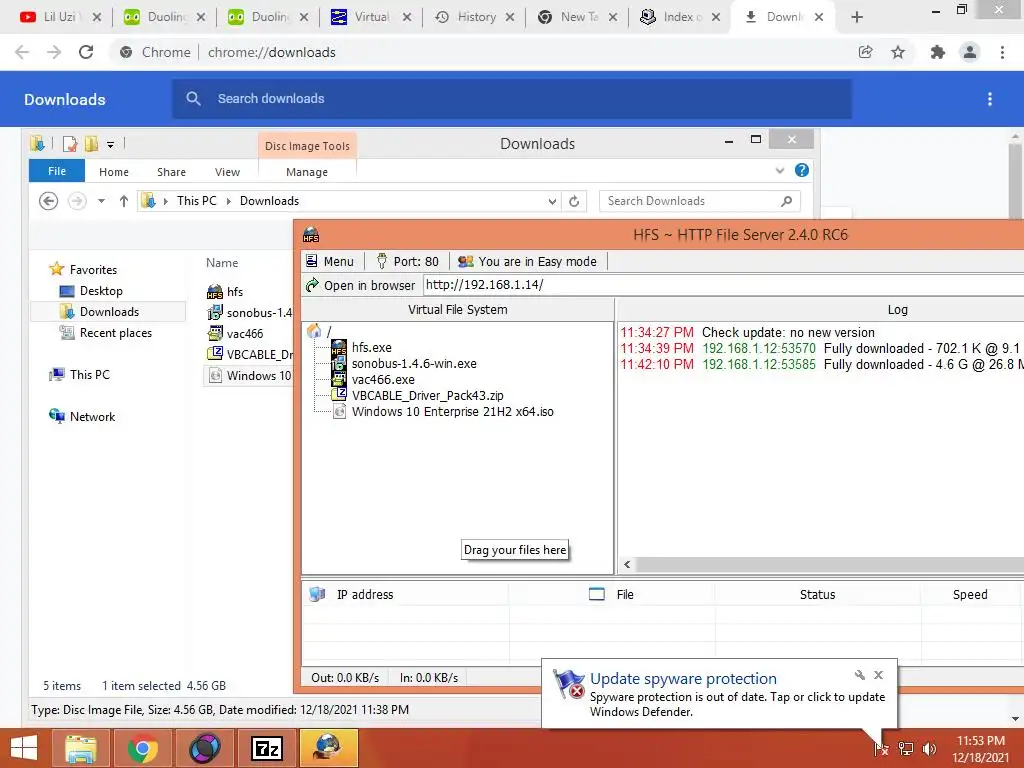Viewport: 1024px width, 768px height.
Task: Click the New folder icon in Explorer quick access toolbar
Action: tap(91, 144)
